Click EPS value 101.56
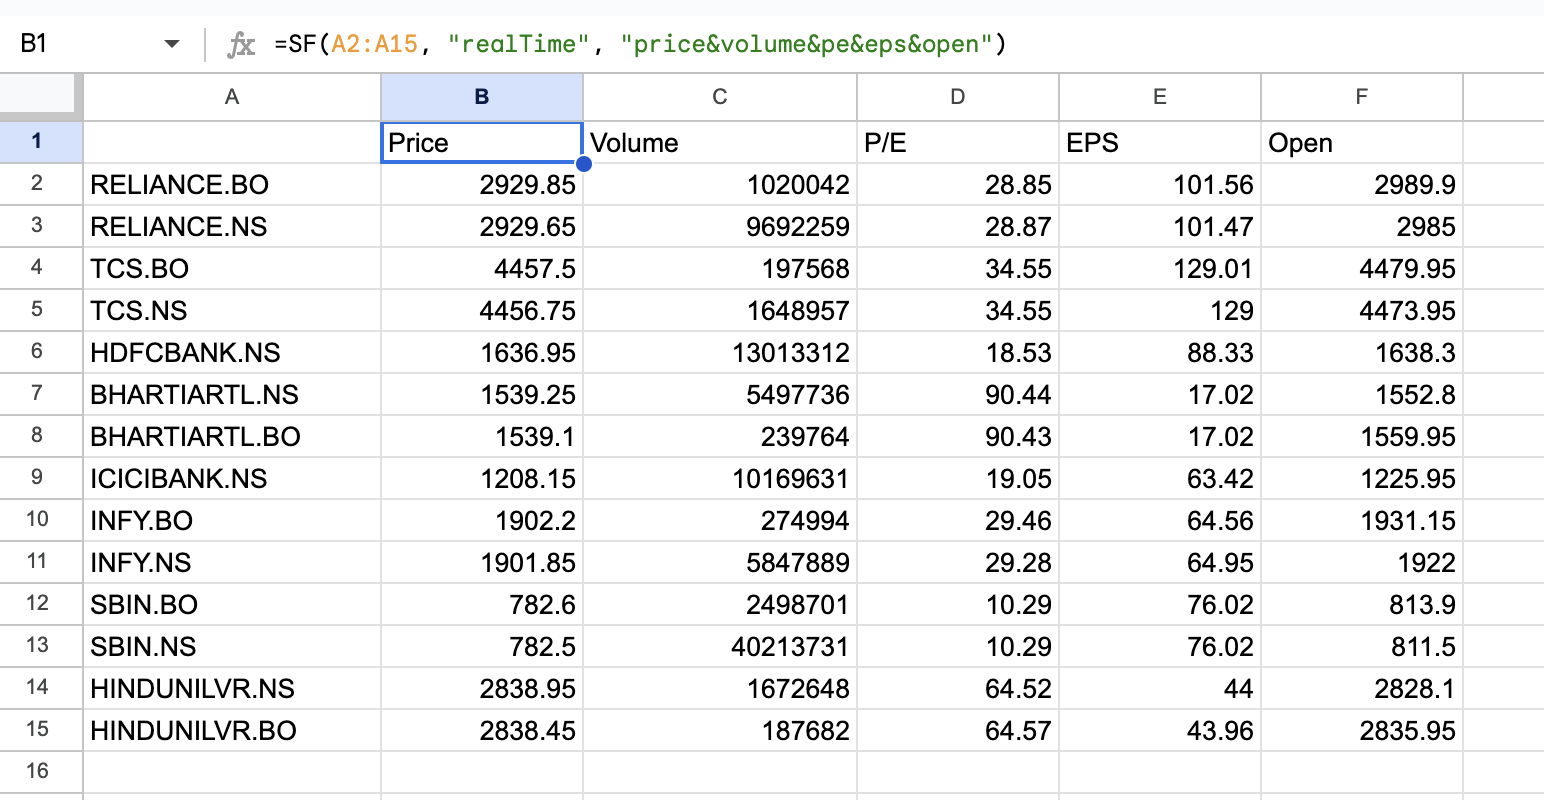Image resolution: width=1544 pixels, height=800 pixels. point(1160,184)
